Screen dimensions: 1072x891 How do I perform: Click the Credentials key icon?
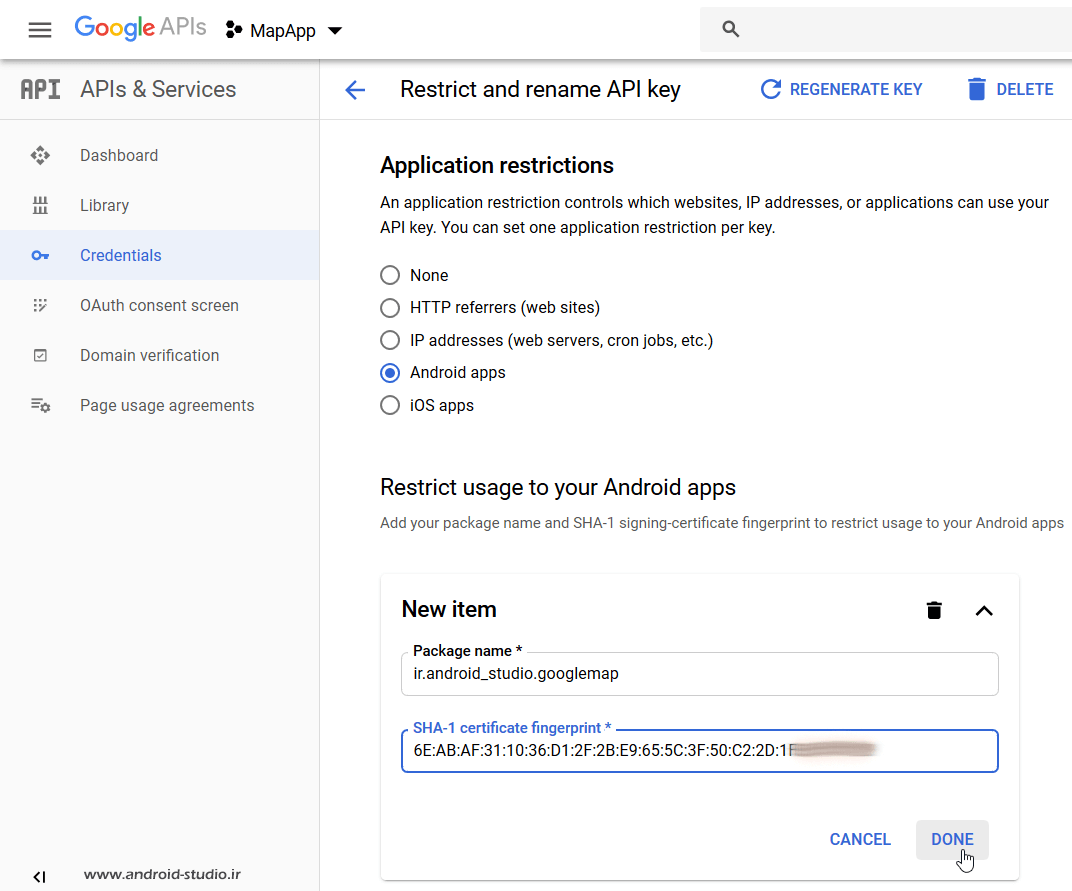tap(40, 255)
